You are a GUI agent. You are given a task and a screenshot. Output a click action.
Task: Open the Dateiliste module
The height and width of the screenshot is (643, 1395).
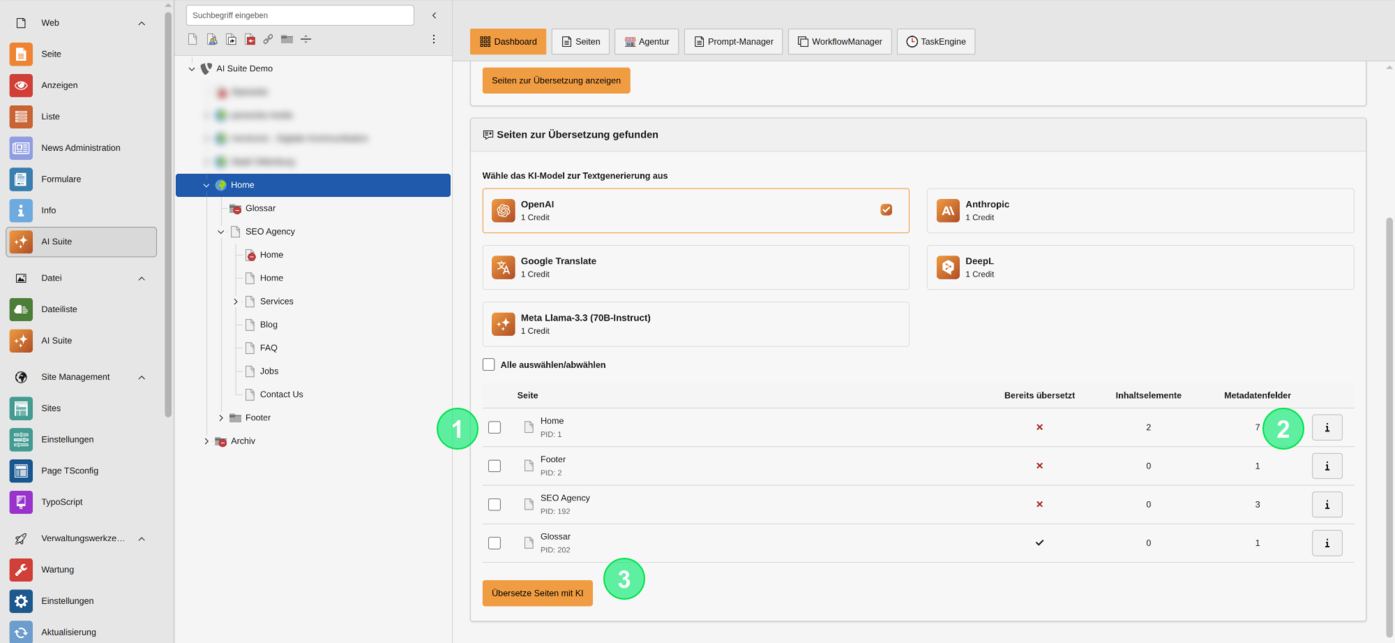tap(81, 309)
